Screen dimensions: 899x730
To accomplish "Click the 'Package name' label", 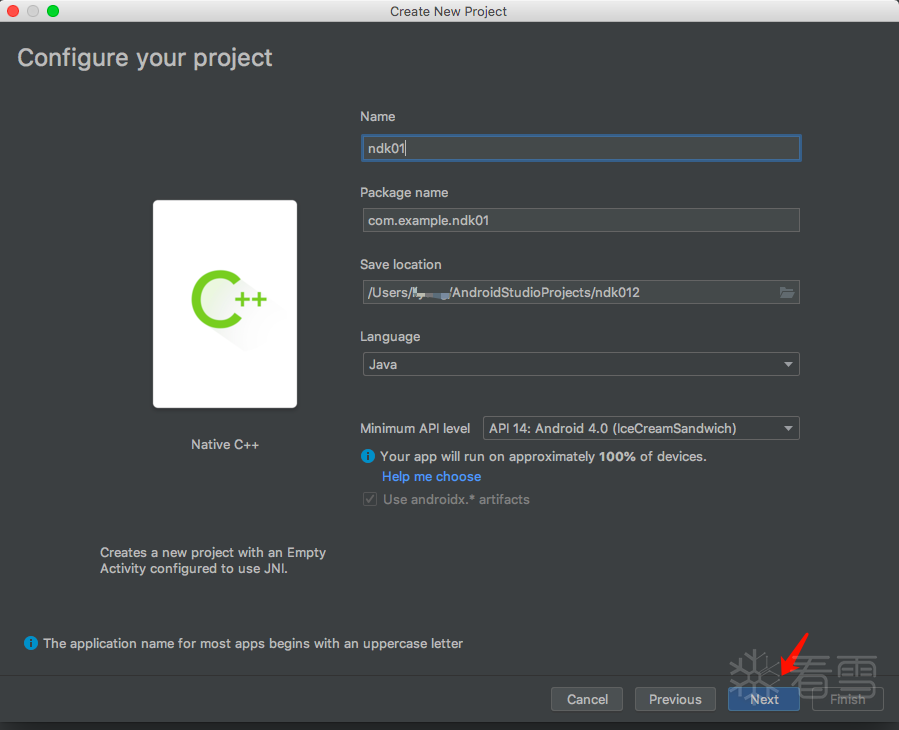I will pos(404,193).
